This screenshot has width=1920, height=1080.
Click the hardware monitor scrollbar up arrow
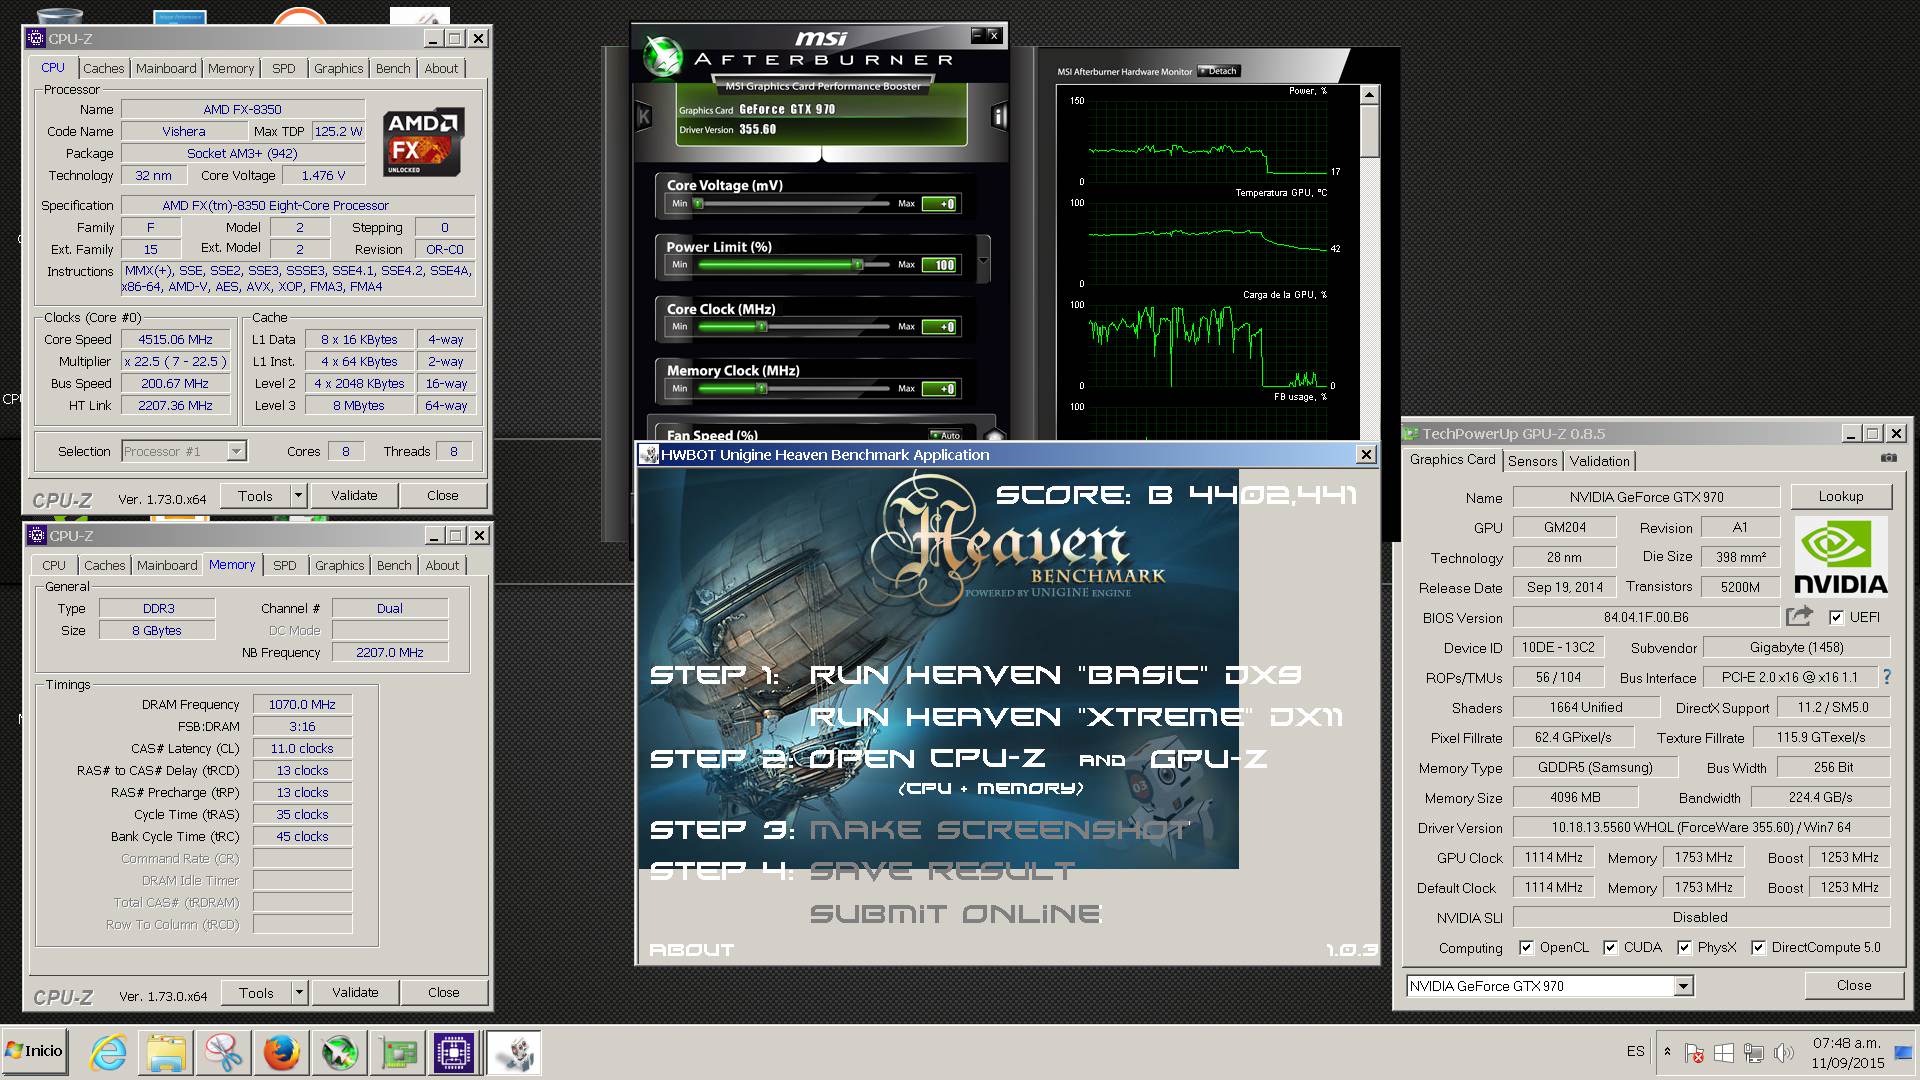tap(1369, 94)
